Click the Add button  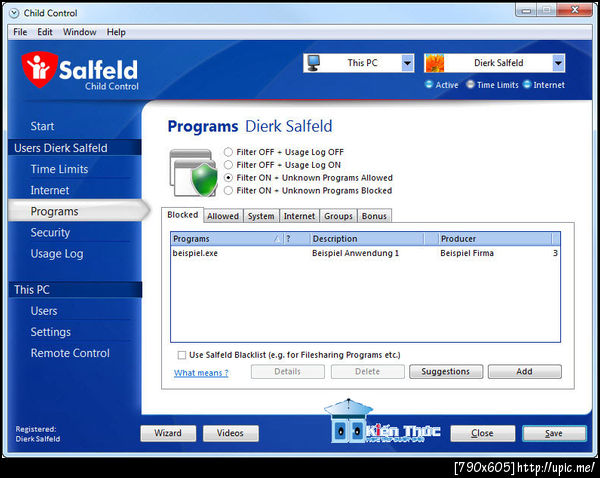[x=525, y=372]
